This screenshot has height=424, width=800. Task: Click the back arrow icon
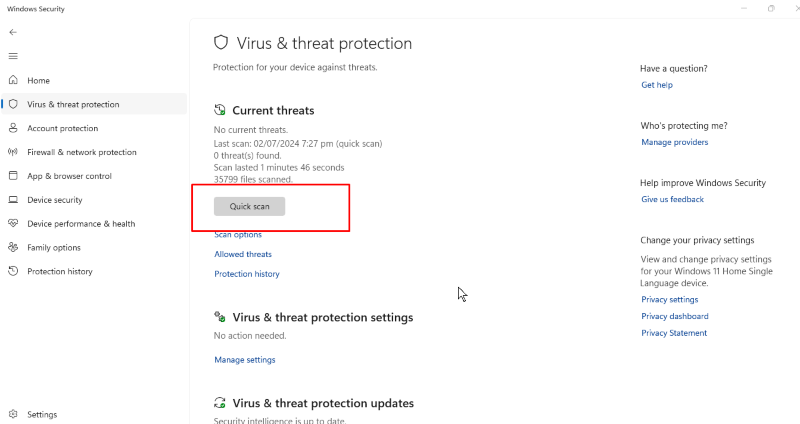[x=13, y=32]
